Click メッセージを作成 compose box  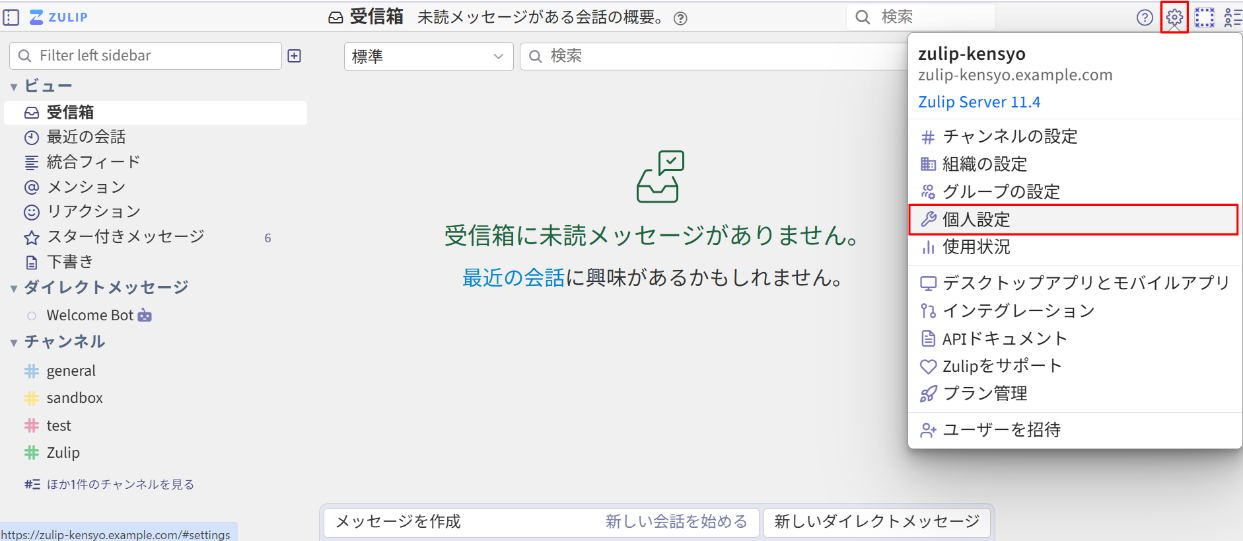click(541, 522)
